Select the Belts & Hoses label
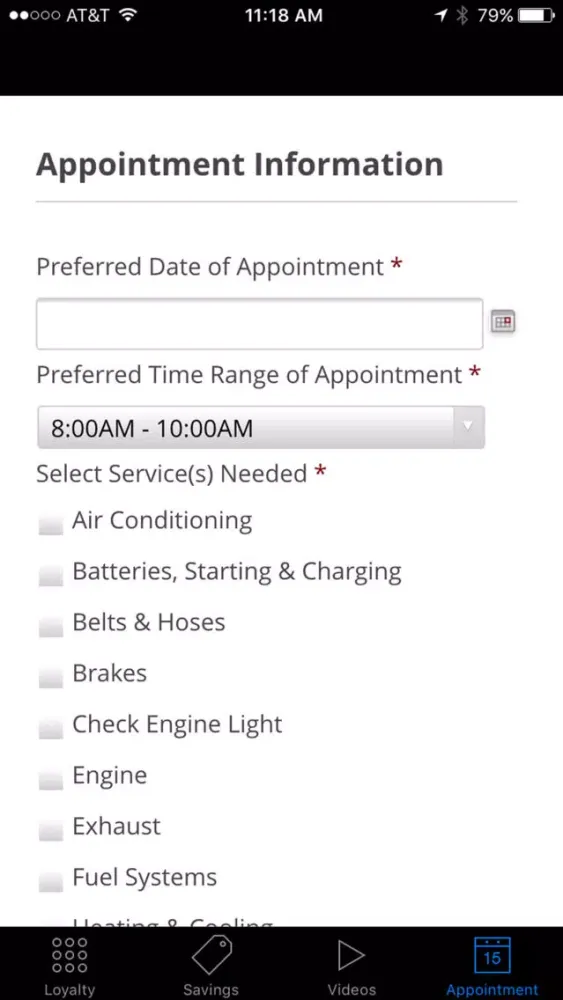 [149, 622]
